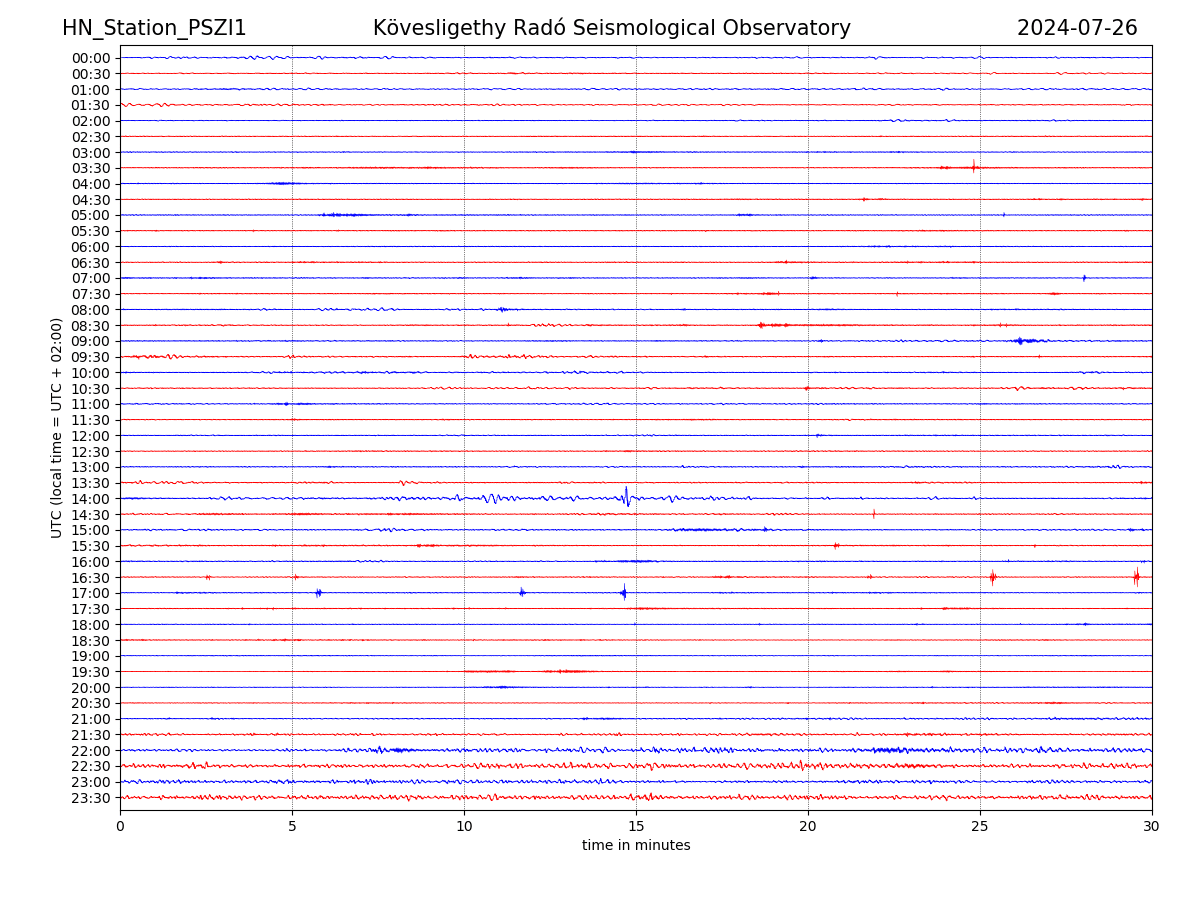Screen dimensions: 1200x900
Task: Click the blue spike near minute 28 on 07:00 trace
Action: 1084,278
